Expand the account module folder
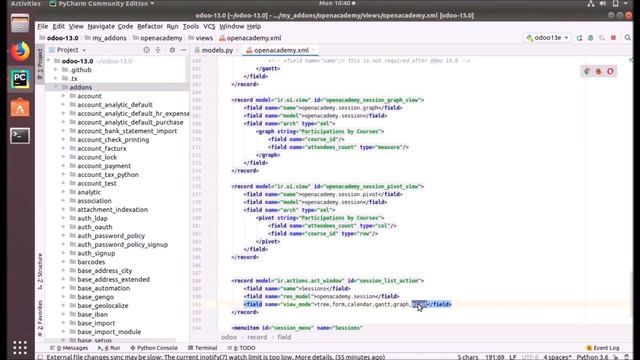 pos(63,96)
